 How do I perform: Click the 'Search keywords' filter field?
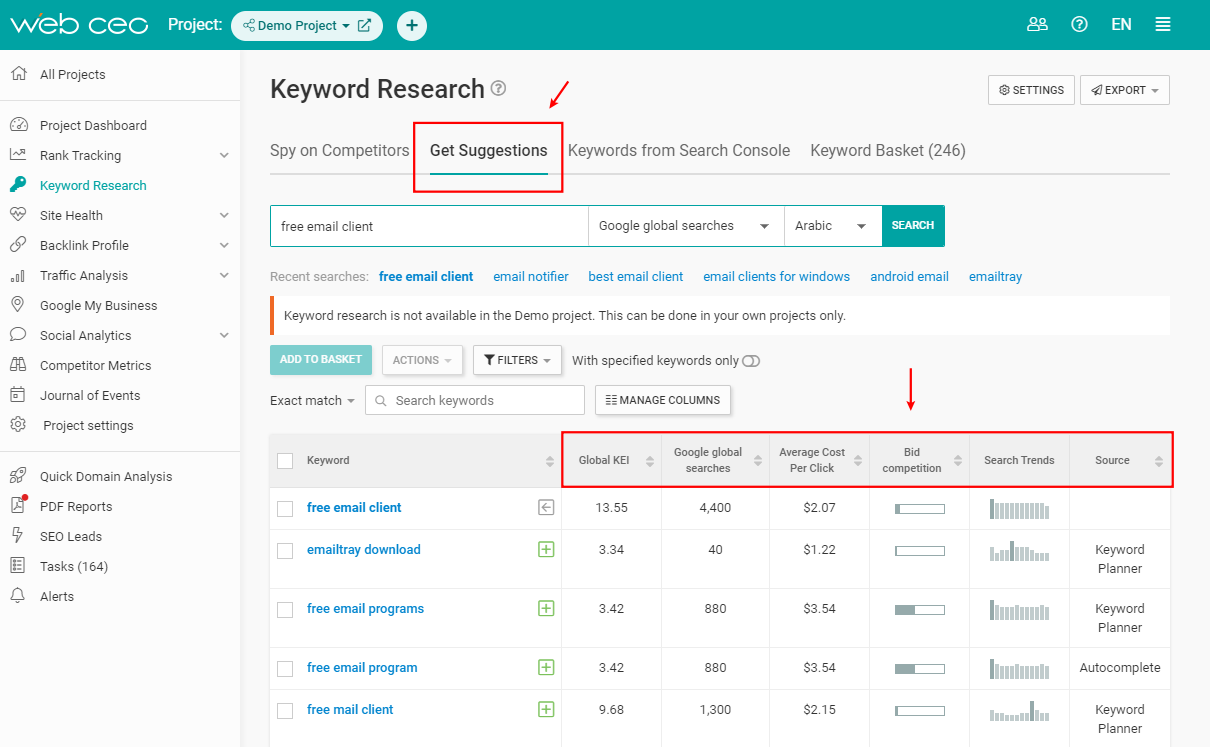pyautogui.click(x=475, y=400)
